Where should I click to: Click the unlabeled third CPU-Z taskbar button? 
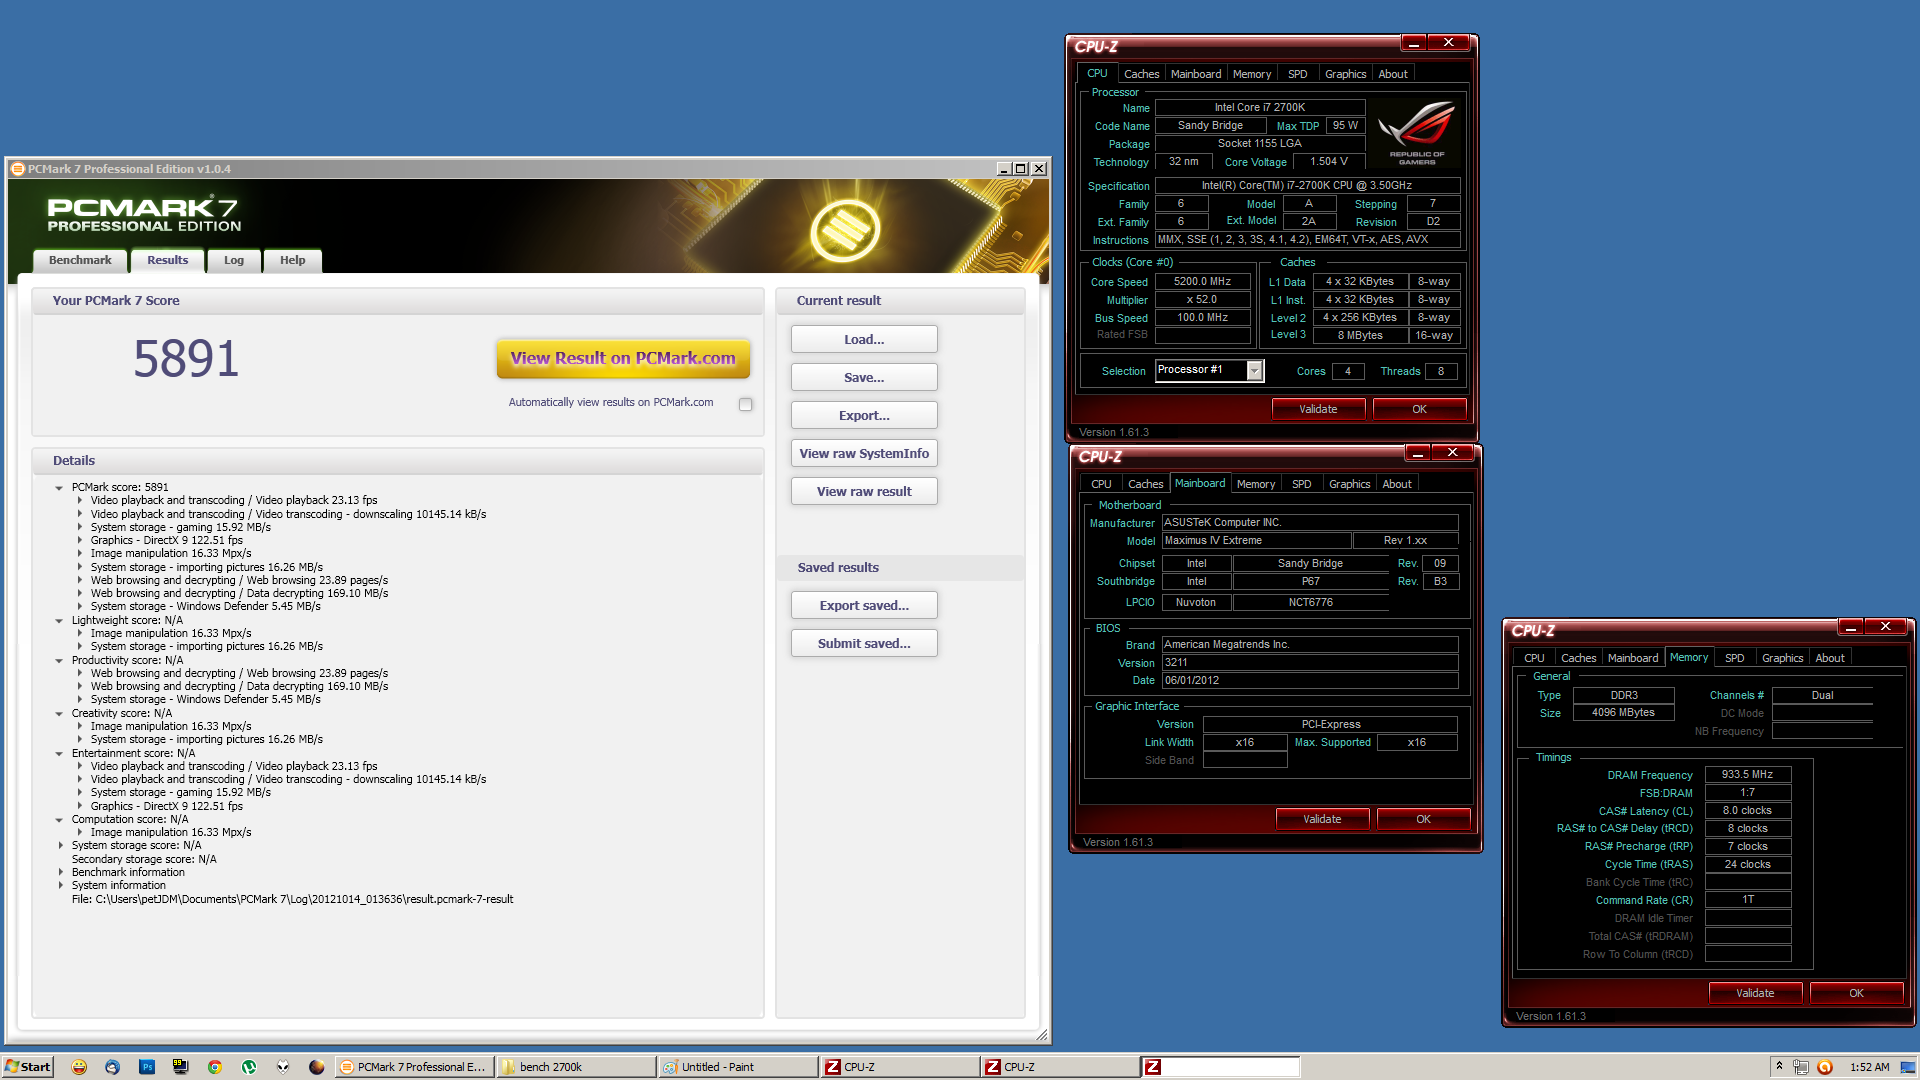[1221, 1067]
